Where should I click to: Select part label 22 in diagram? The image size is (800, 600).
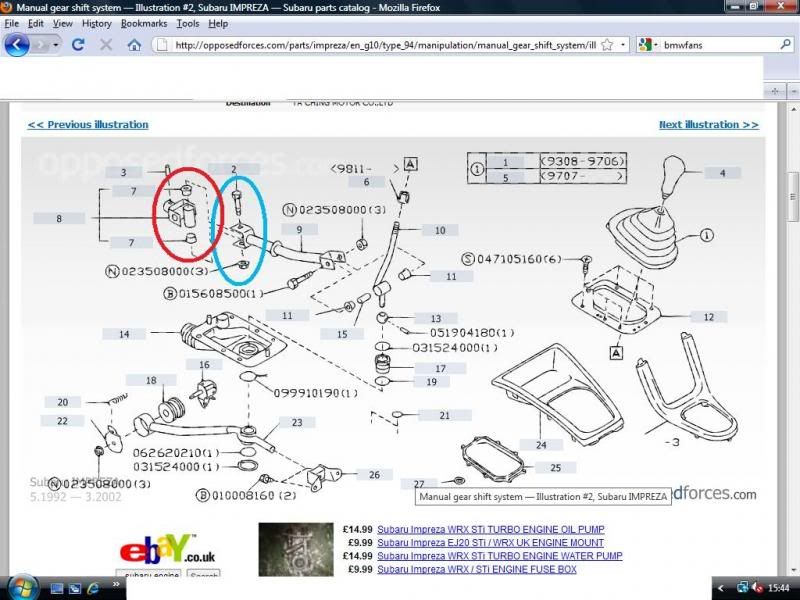point(62,421)
